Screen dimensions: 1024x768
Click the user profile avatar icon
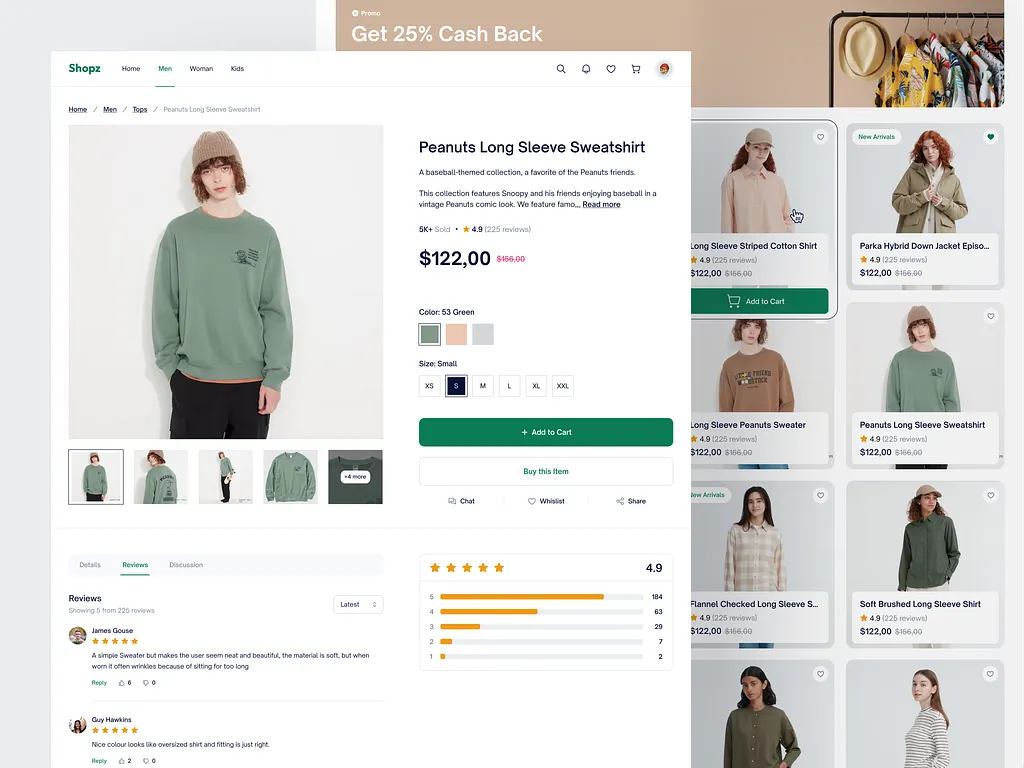click(664, 69)
